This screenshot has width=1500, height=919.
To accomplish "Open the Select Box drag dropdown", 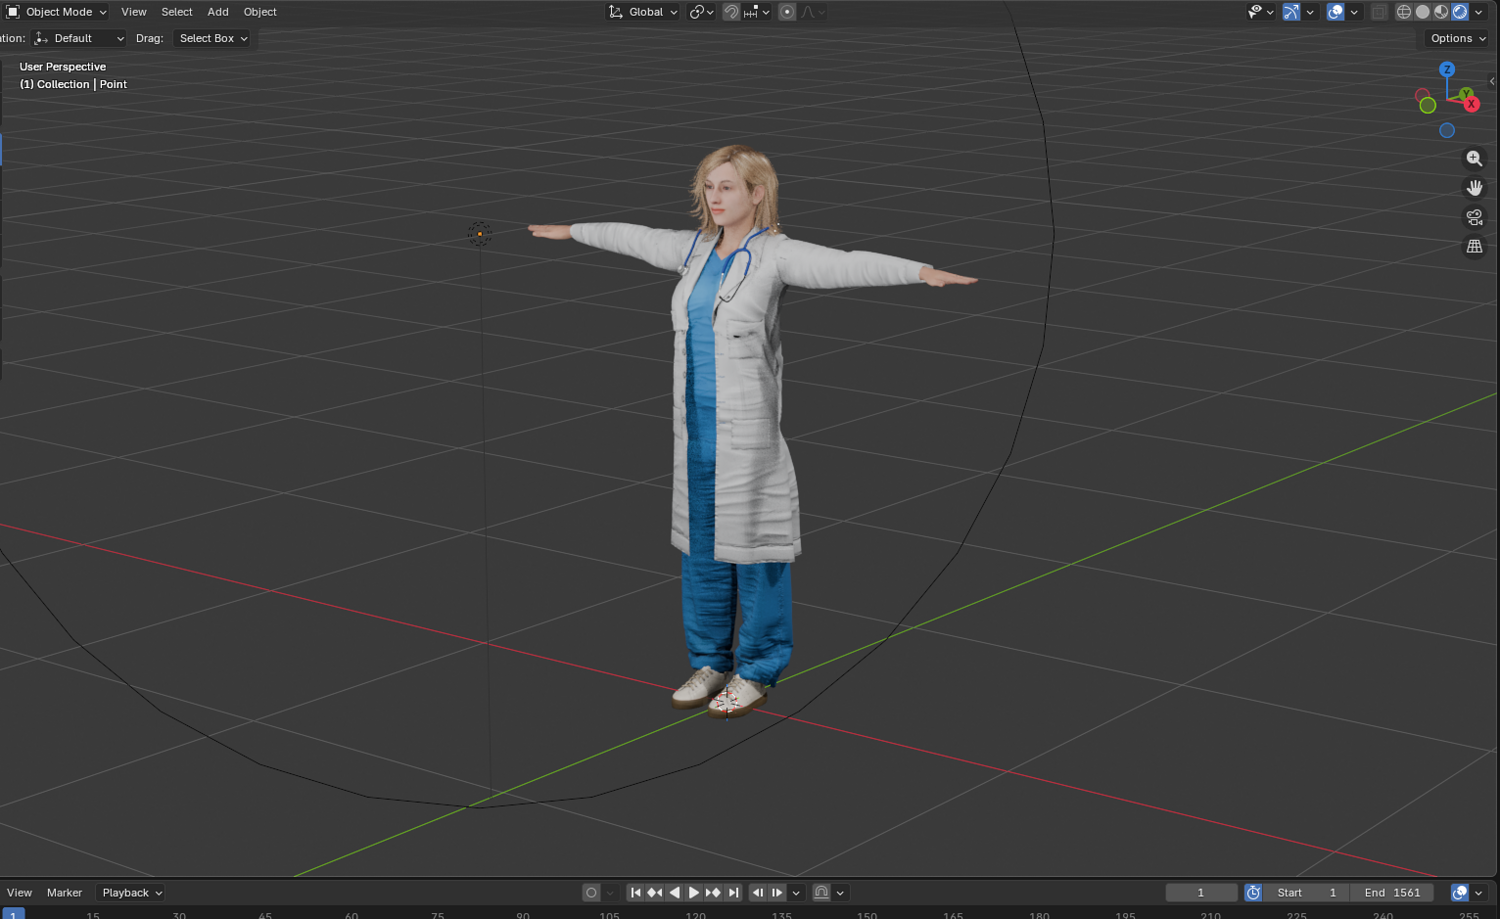I will [x=212, y=38].
